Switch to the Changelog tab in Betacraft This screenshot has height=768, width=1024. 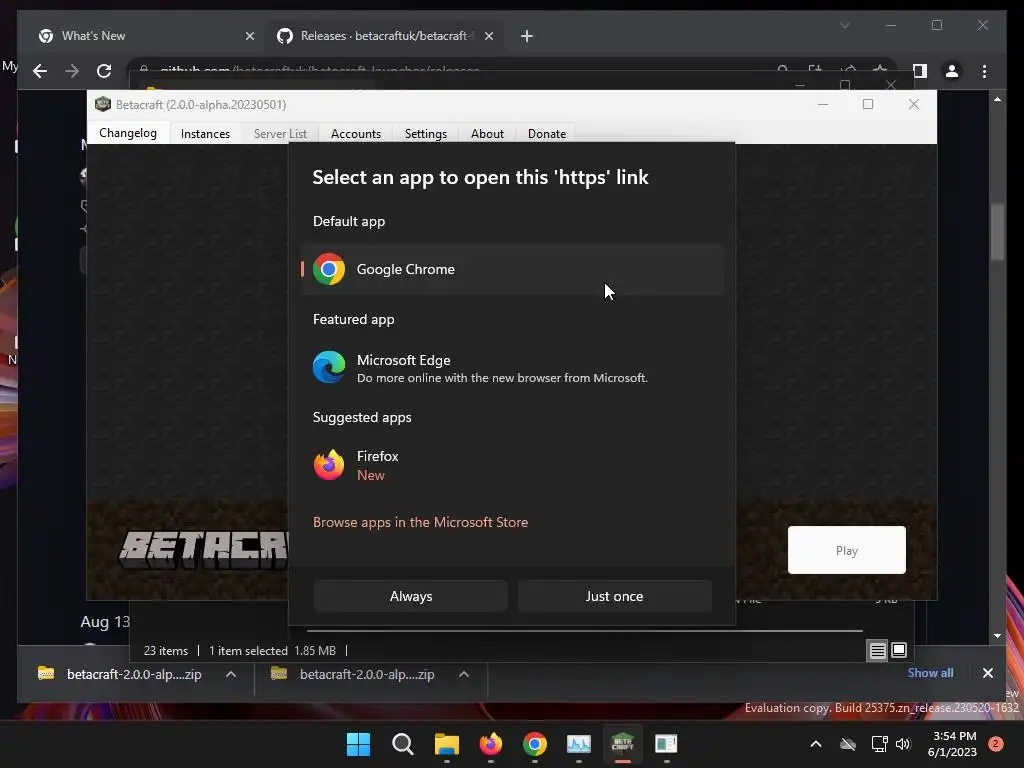128,133
